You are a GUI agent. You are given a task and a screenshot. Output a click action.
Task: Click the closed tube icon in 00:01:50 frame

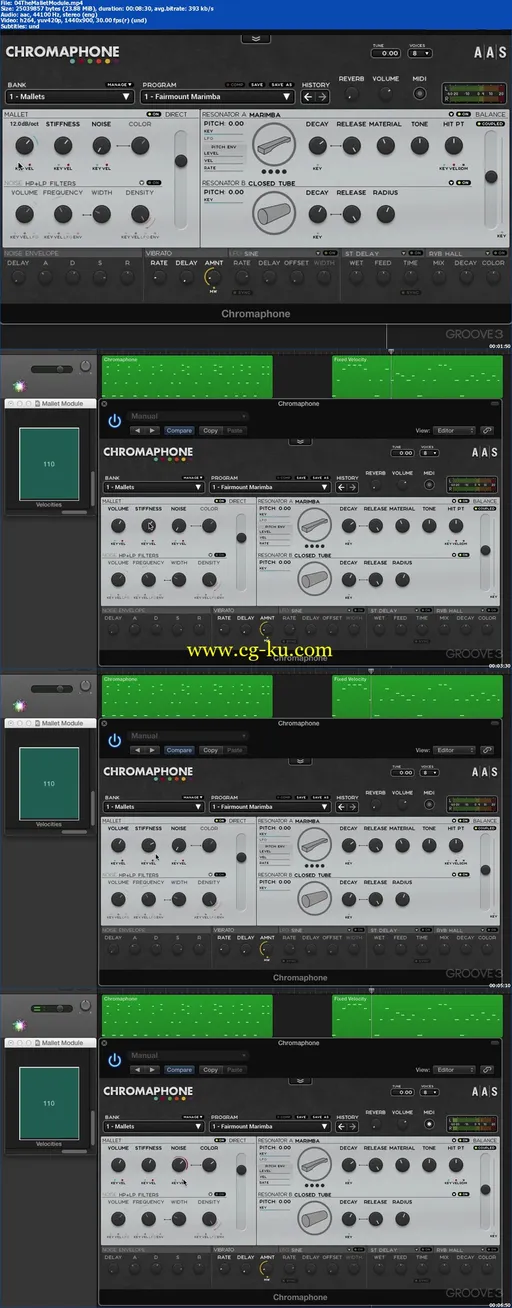point(275,212)
